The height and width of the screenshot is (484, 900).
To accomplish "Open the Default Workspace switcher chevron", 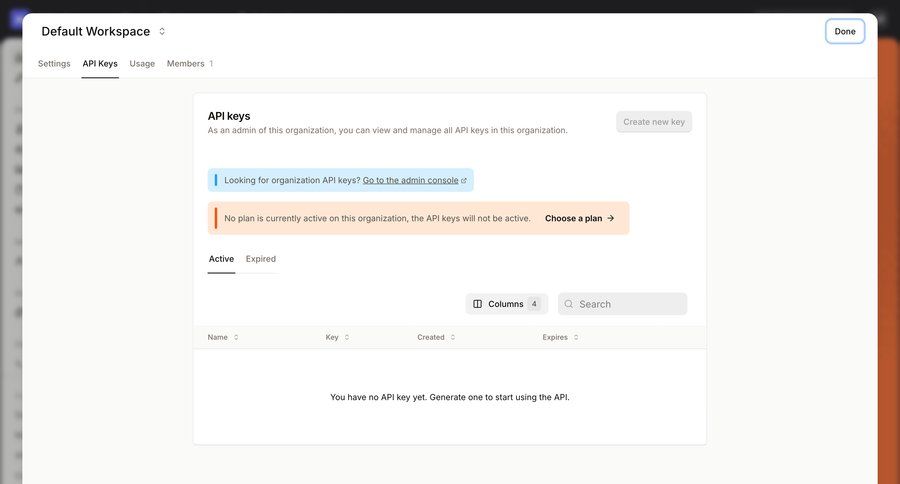I will pyautogui.click(x=162, y=32).
